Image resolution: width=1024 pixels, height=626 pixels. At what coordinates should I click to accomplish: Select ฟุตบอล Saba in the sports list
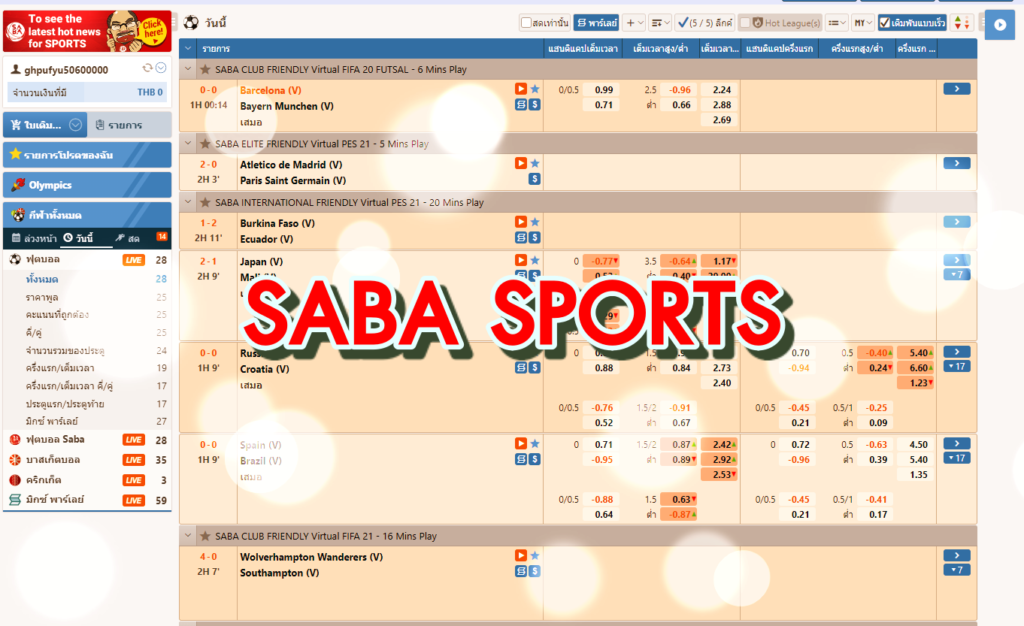pos(55,439)
